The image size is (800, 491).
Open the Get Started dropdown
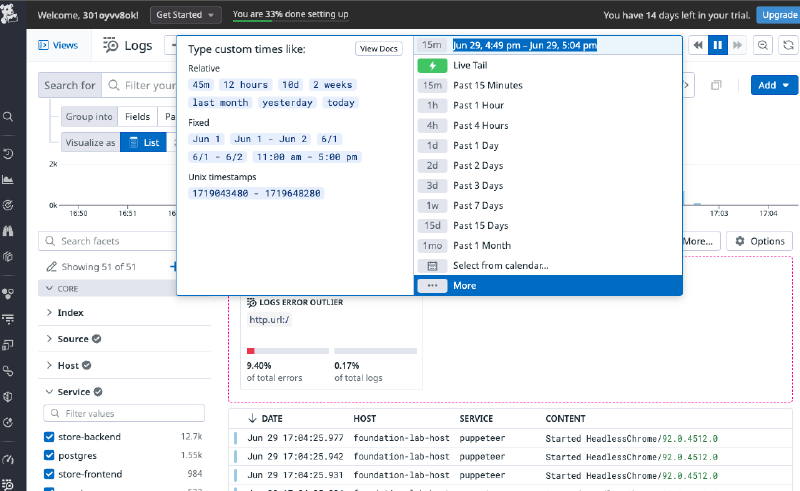[x=187, y=16]
